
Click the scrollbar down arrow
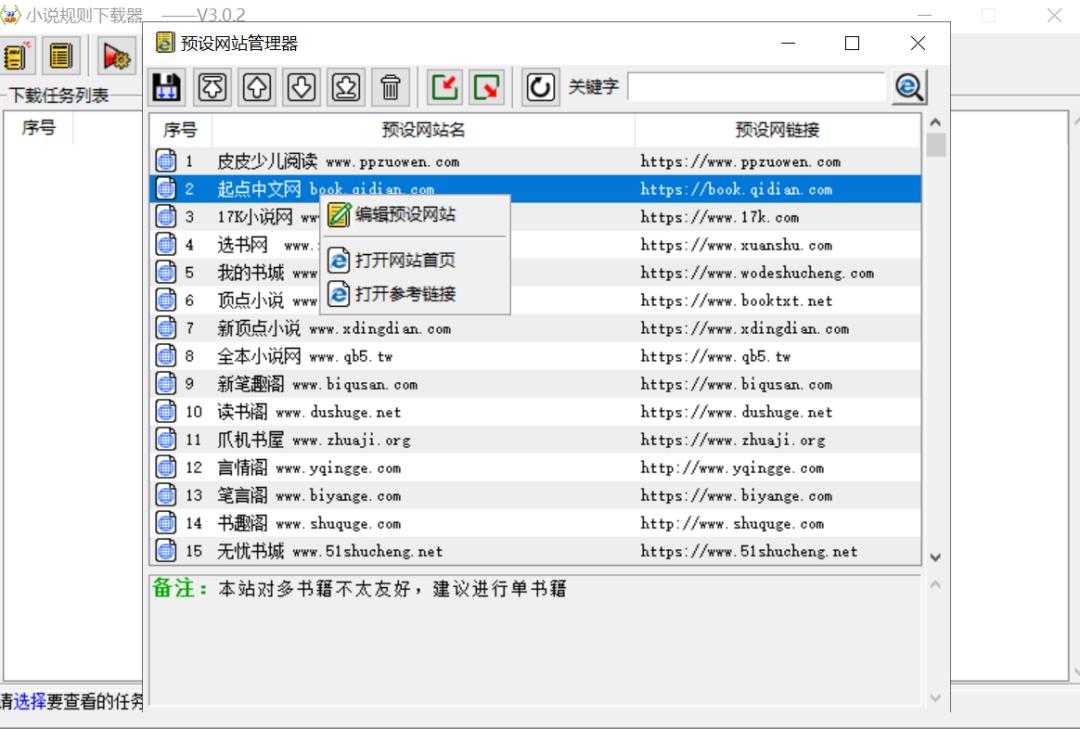pyautogui.click(x=936, y=557)
